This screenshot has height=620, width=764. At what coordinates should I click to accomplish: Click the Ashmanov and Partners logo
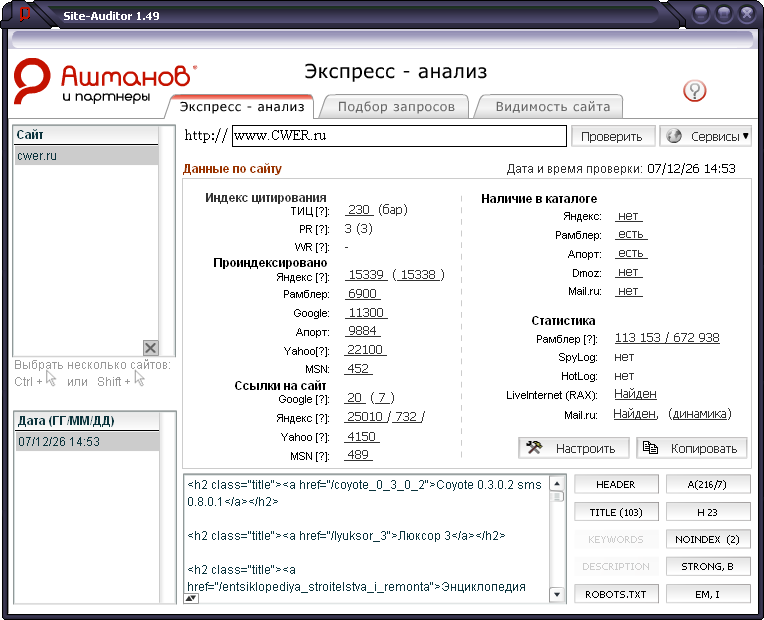(x=105, y=82)
